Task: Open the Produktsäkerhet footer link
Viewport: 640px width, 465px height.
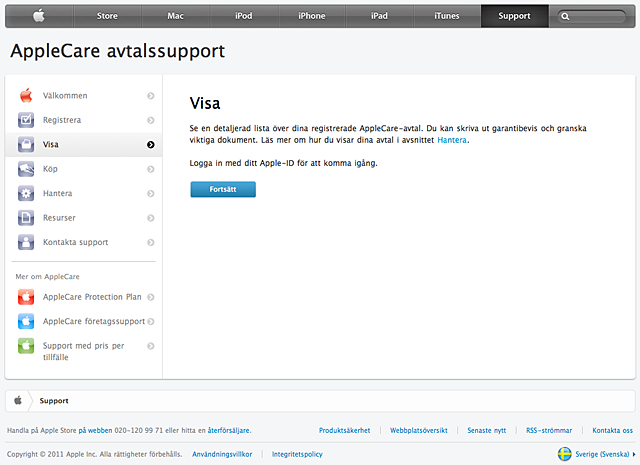Action: coord(344,430)
